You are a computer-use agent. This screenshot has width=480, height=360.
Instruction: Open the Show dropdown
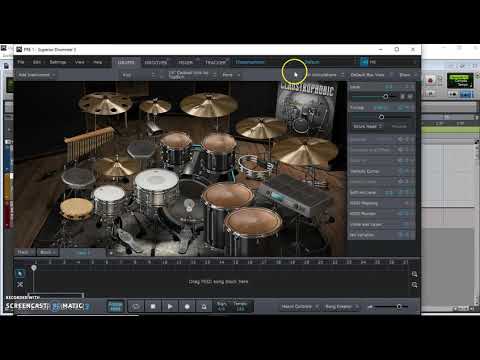407,75
